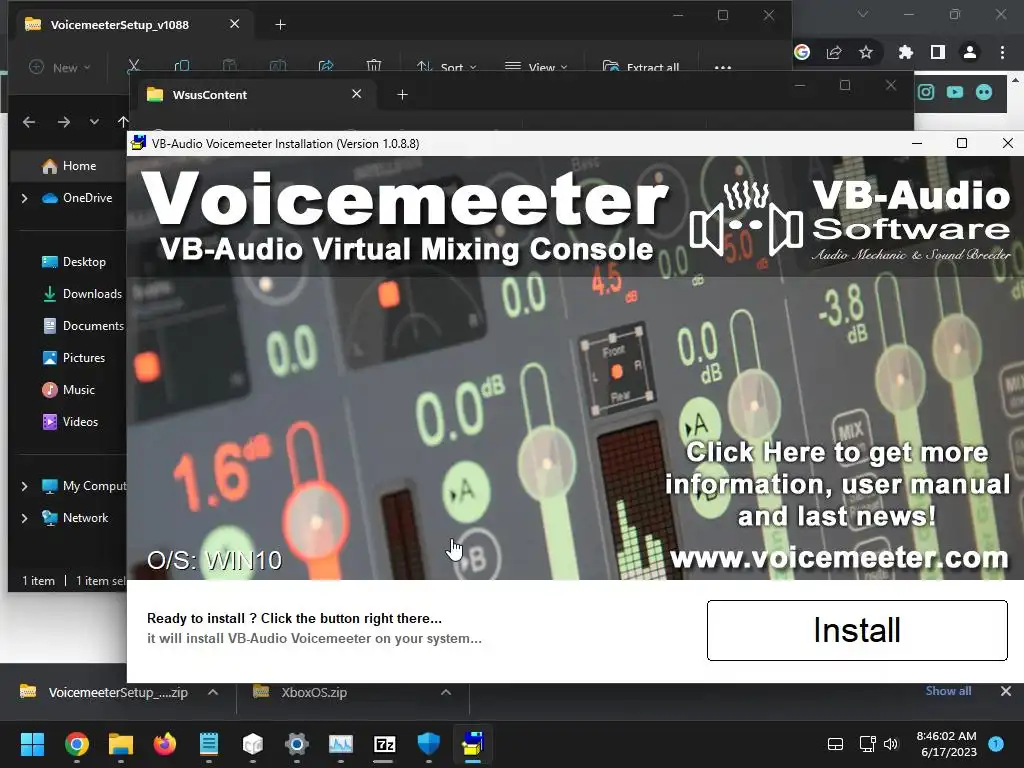The image size is (1024, 768).
Task: Click Extract all in Explorer toolbar
Action: pos(641,67)
